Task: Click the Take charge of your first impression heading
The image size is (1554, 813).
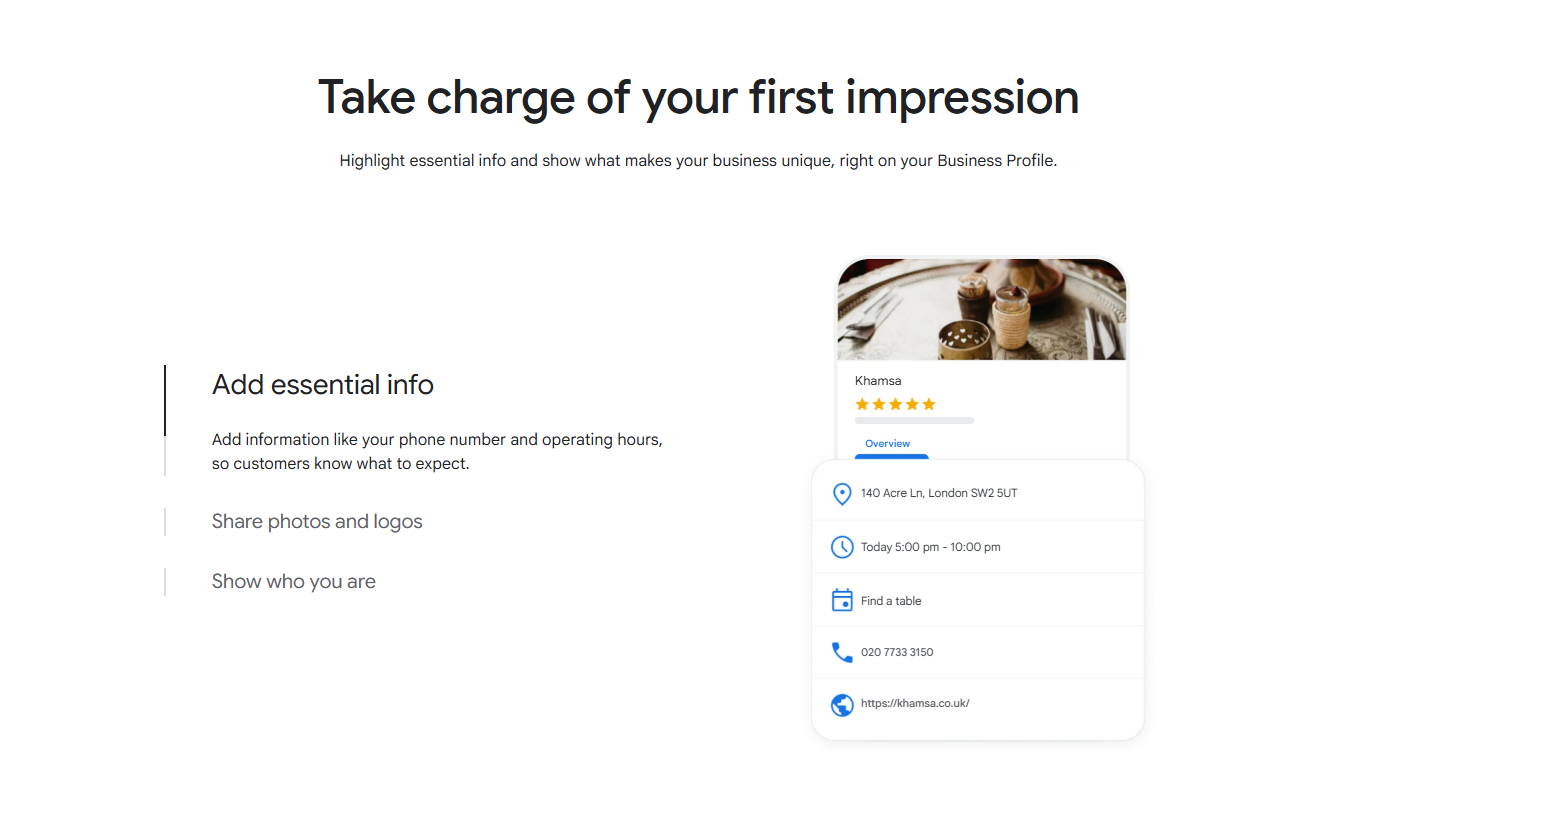Action: (x=698, y=98)
